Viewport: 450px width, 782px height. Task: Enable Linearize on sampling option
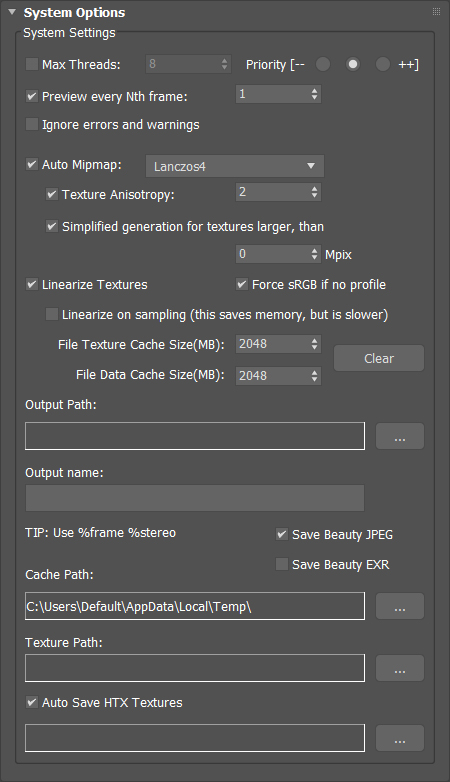52,314
